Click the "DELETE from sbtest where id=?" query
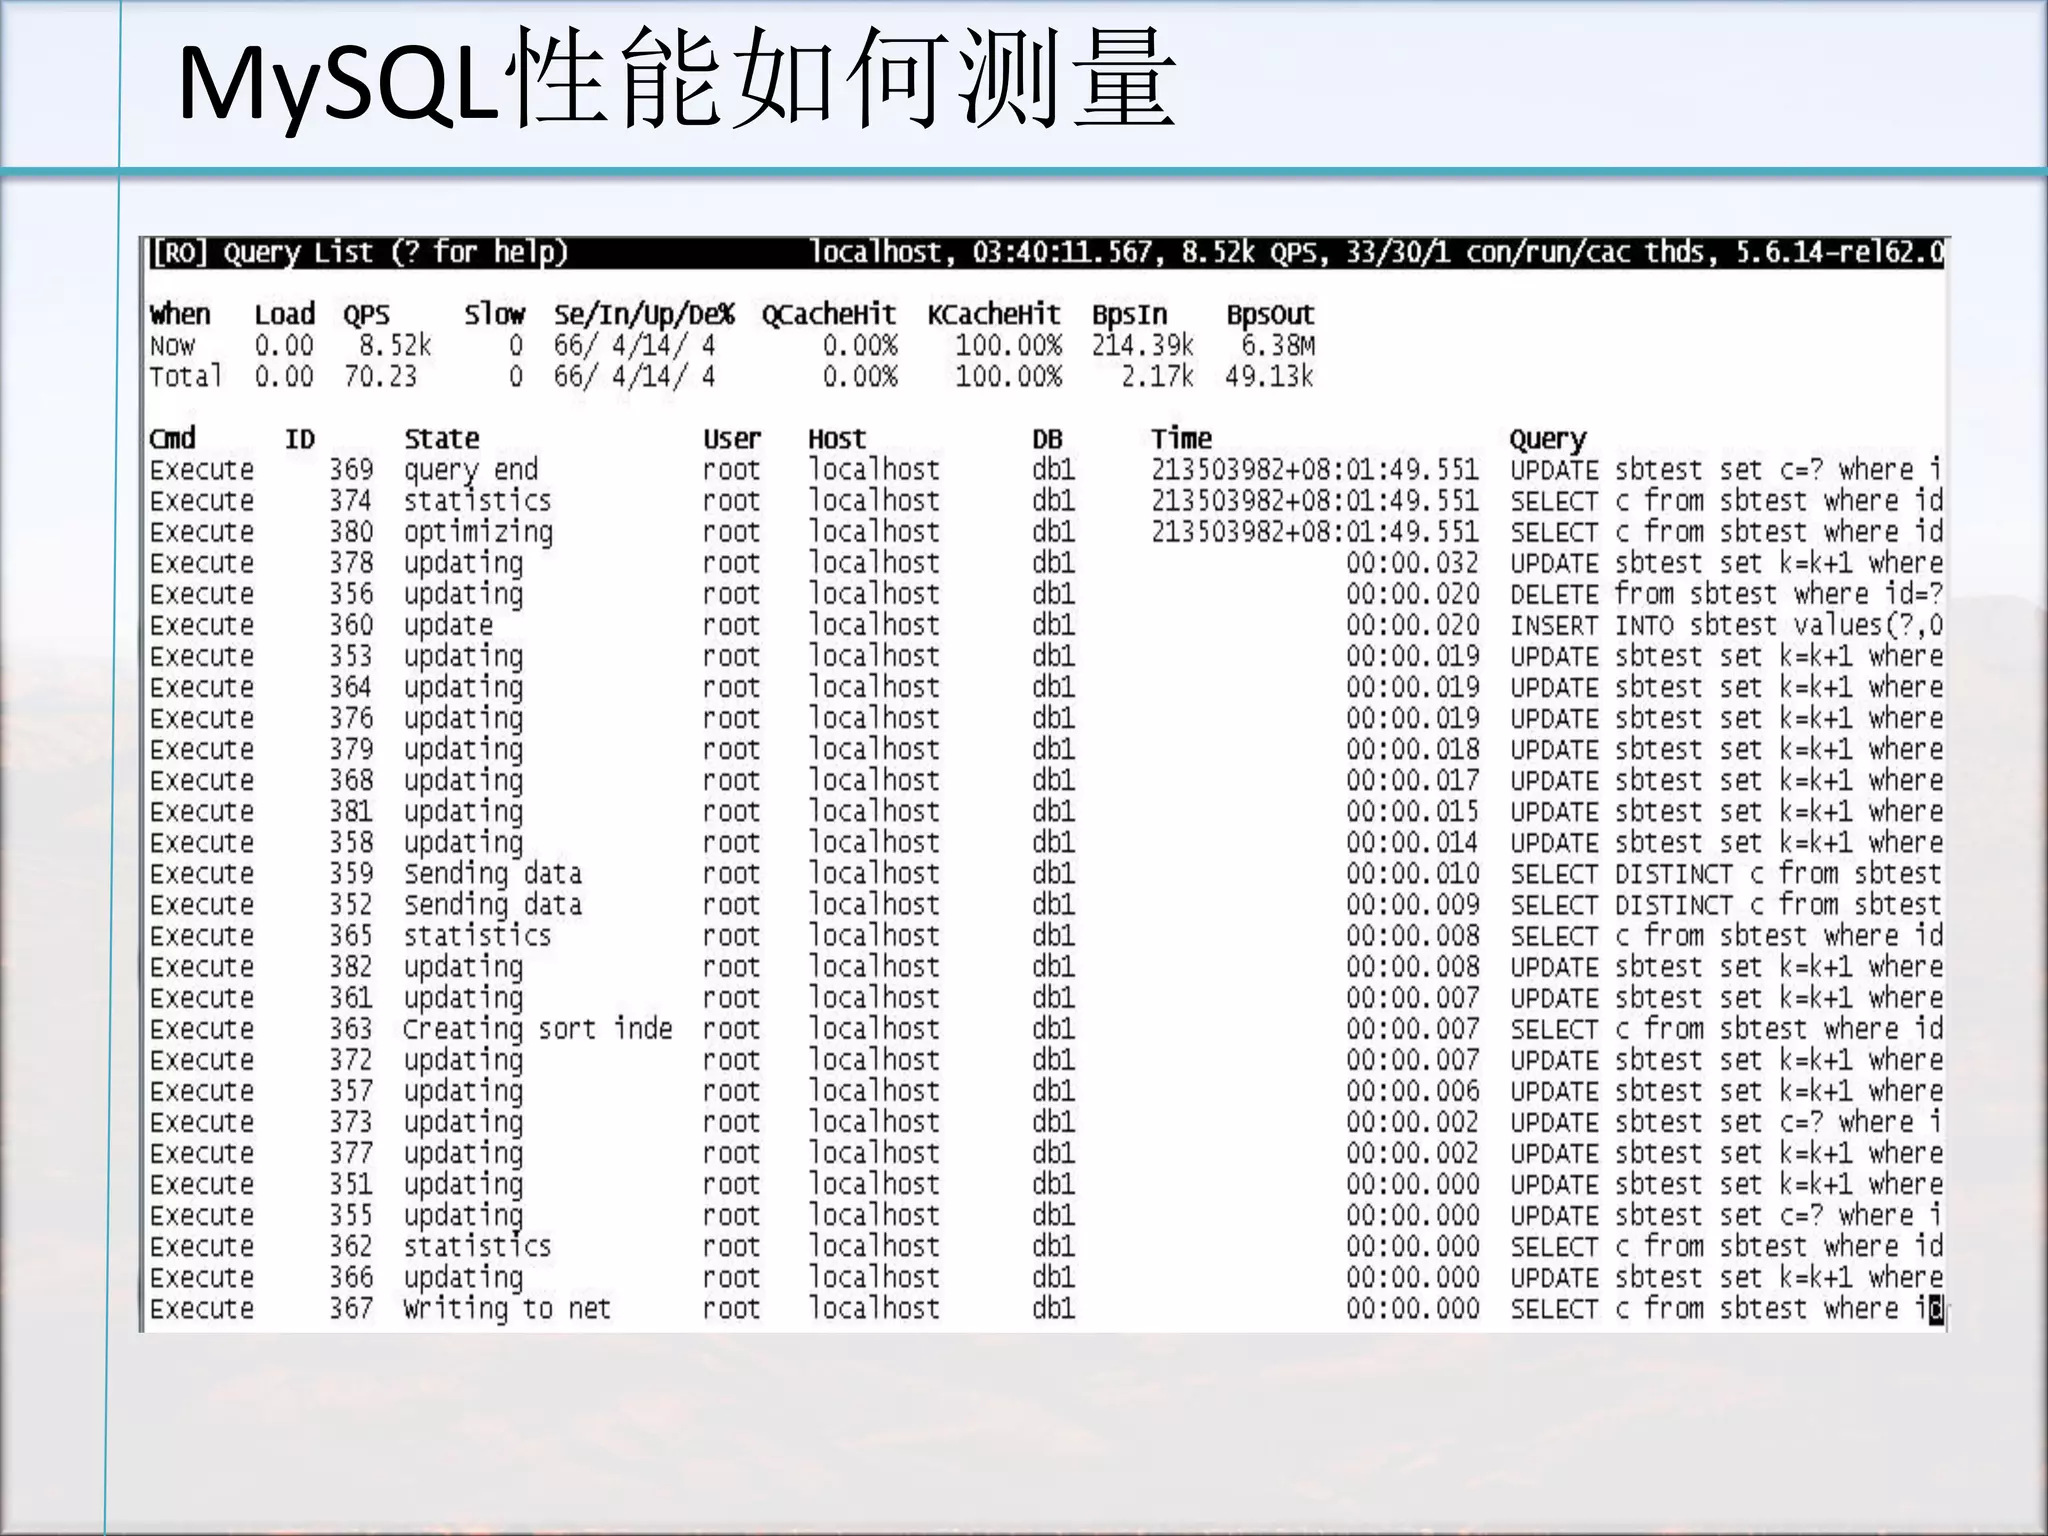The height and width of the screenshot is (1536, 2048). 1727,594
